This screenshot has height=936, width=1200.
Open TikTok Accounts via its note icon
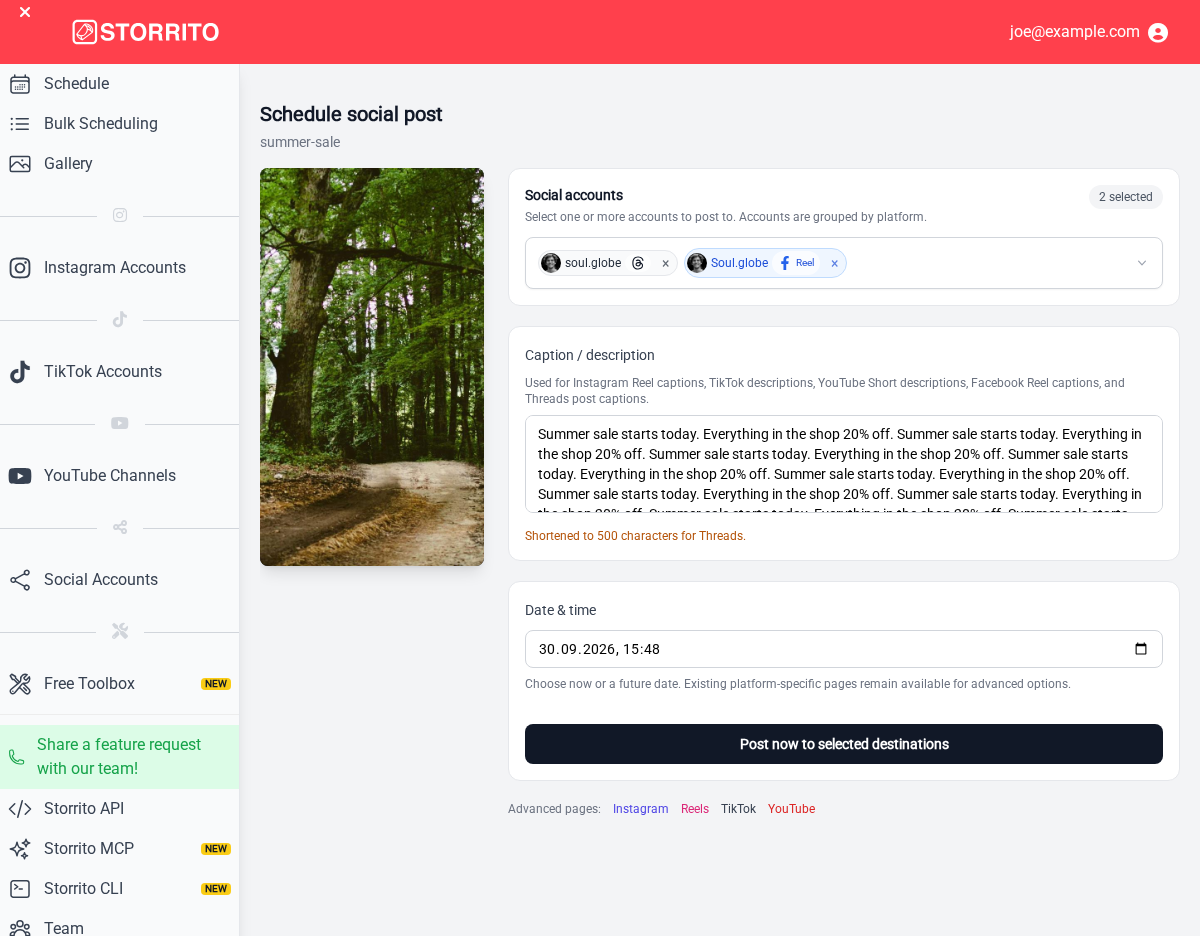tap(20, 372)
